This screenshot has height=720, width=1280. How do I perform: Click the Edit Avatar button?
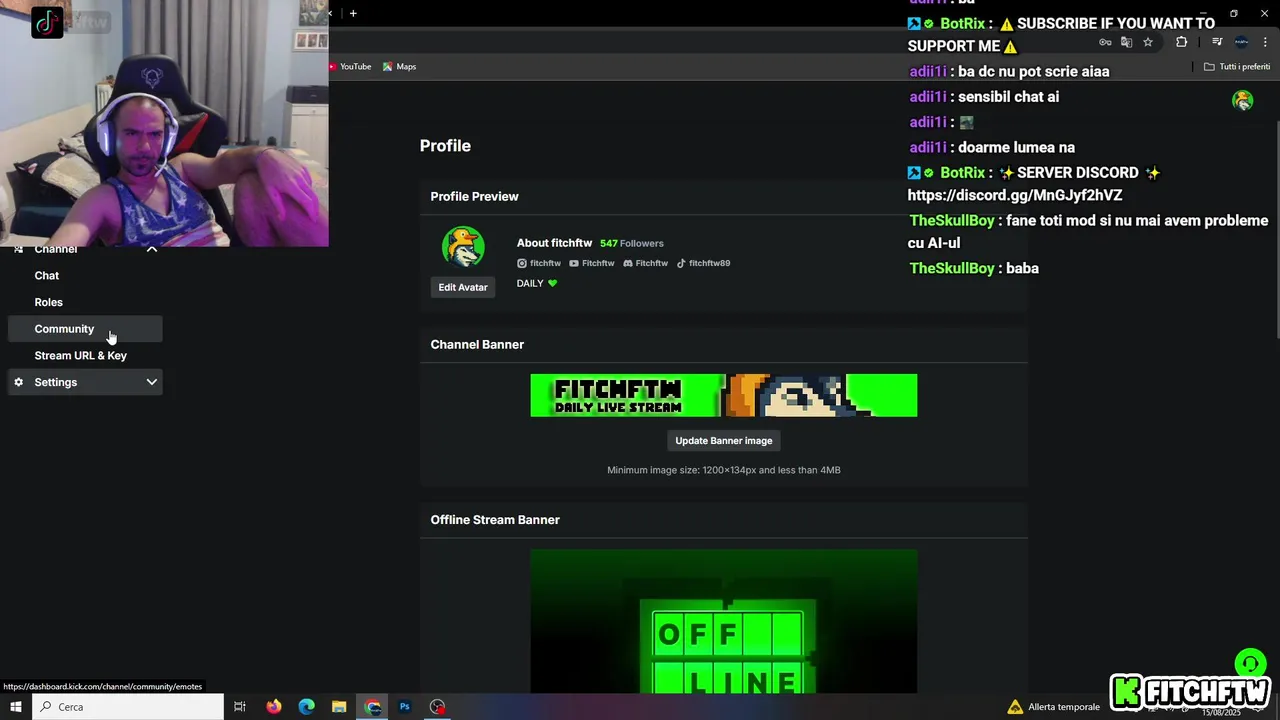coord(463,287)
